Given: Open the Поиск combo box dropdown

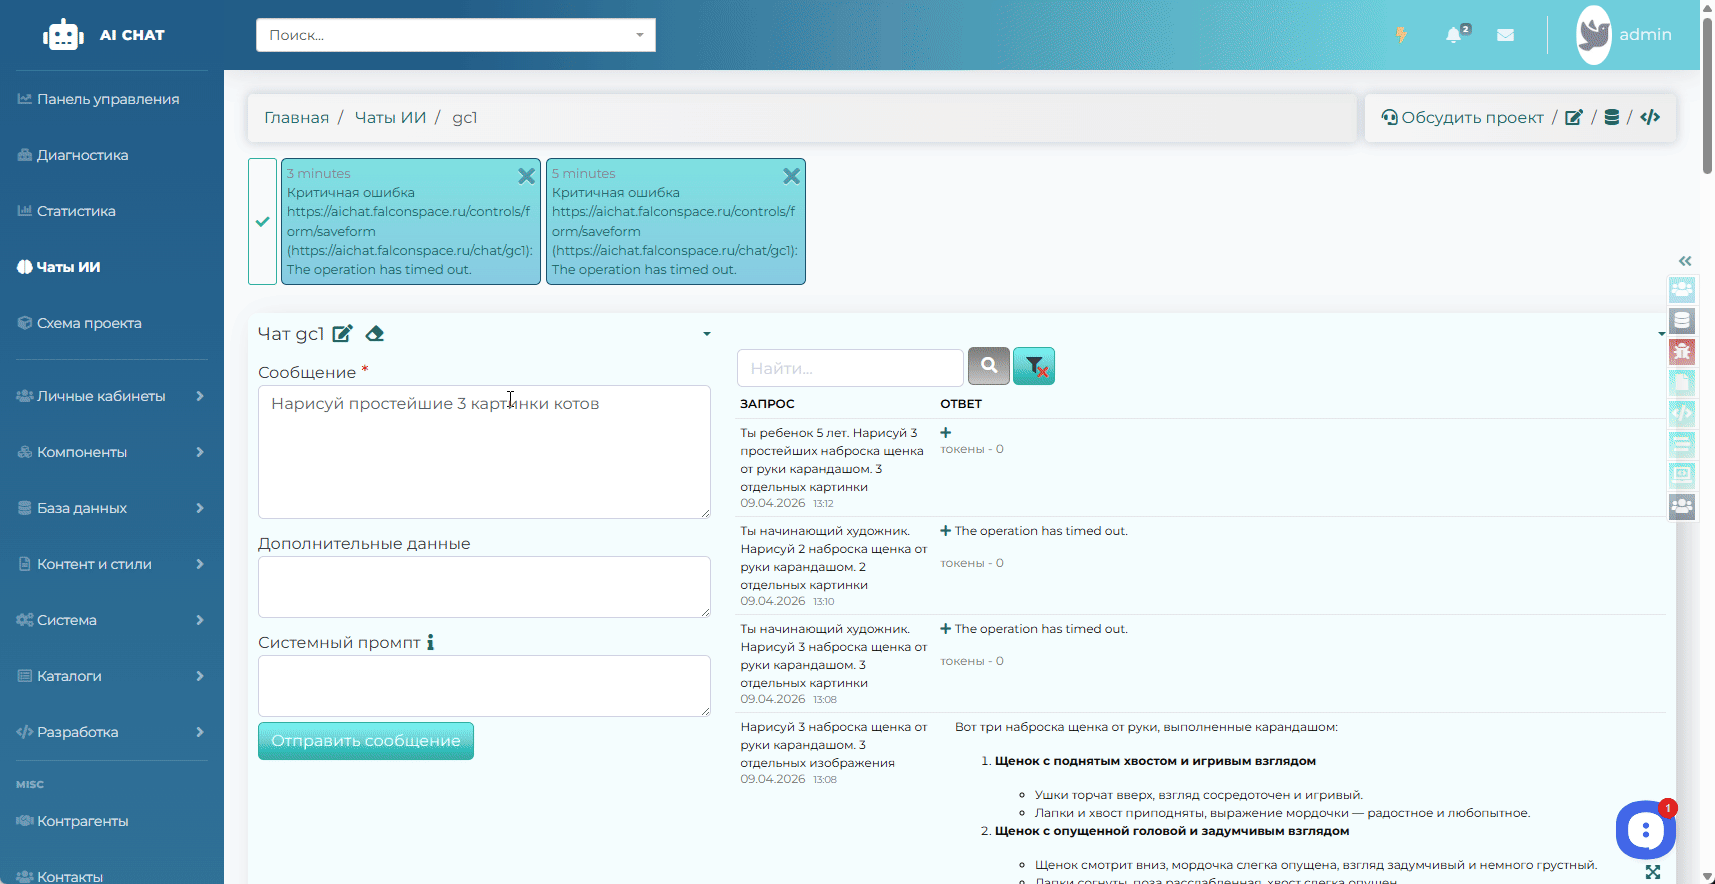Looking at the screenshot, I should (x=640, y=35).
